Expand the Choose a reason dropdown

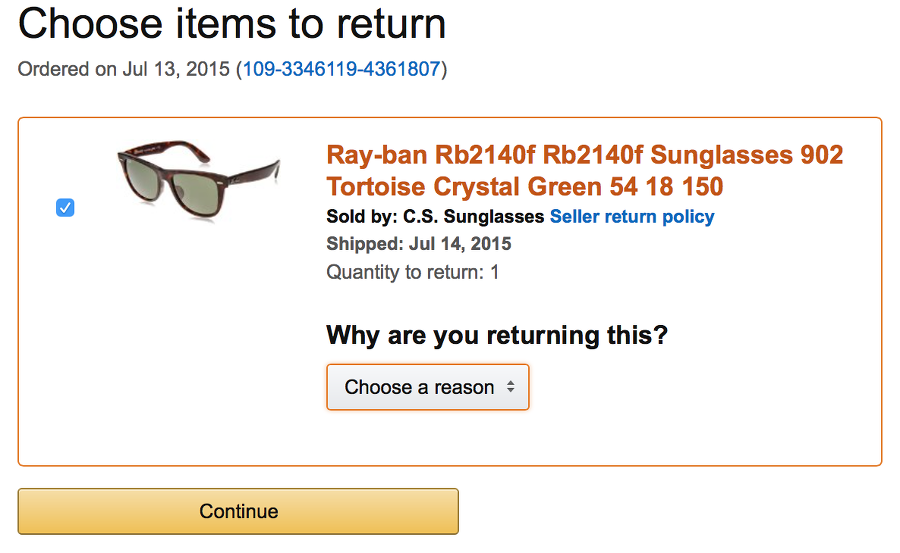427,387
